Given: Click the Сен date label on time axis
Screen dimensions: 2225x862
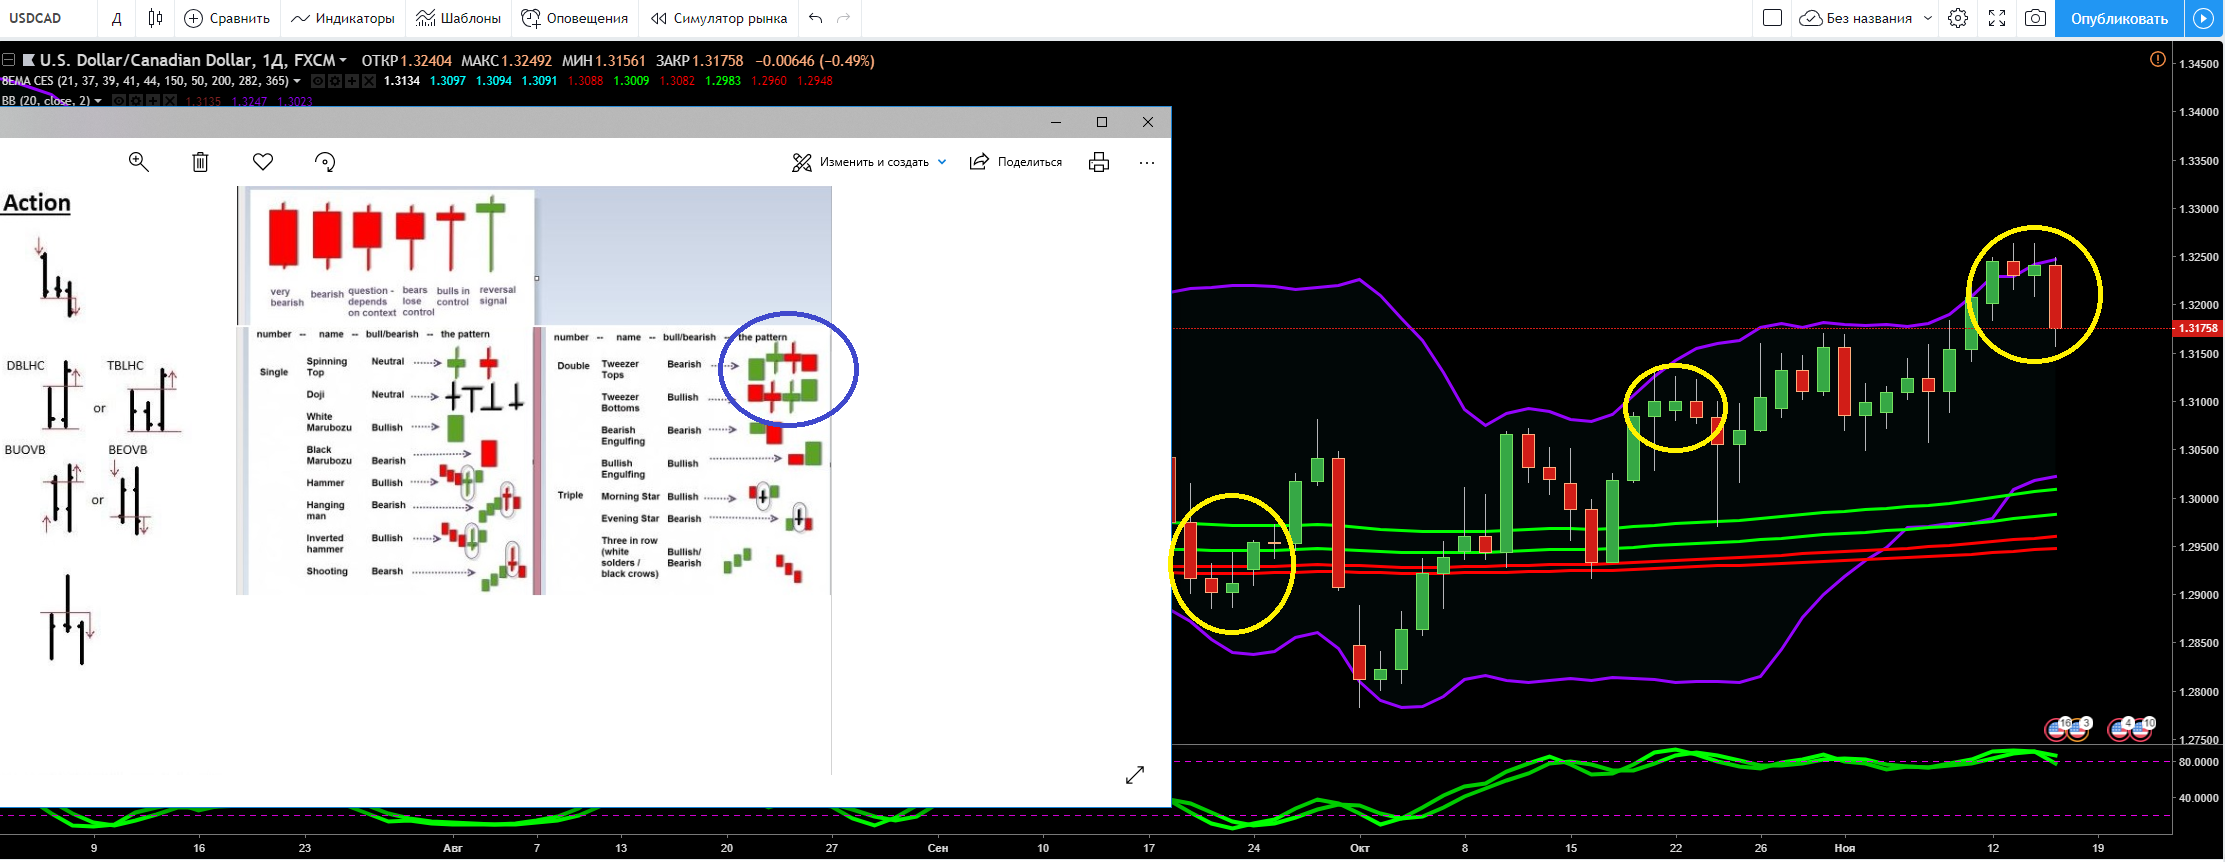Looking at the screenshot, I should 937,848.
